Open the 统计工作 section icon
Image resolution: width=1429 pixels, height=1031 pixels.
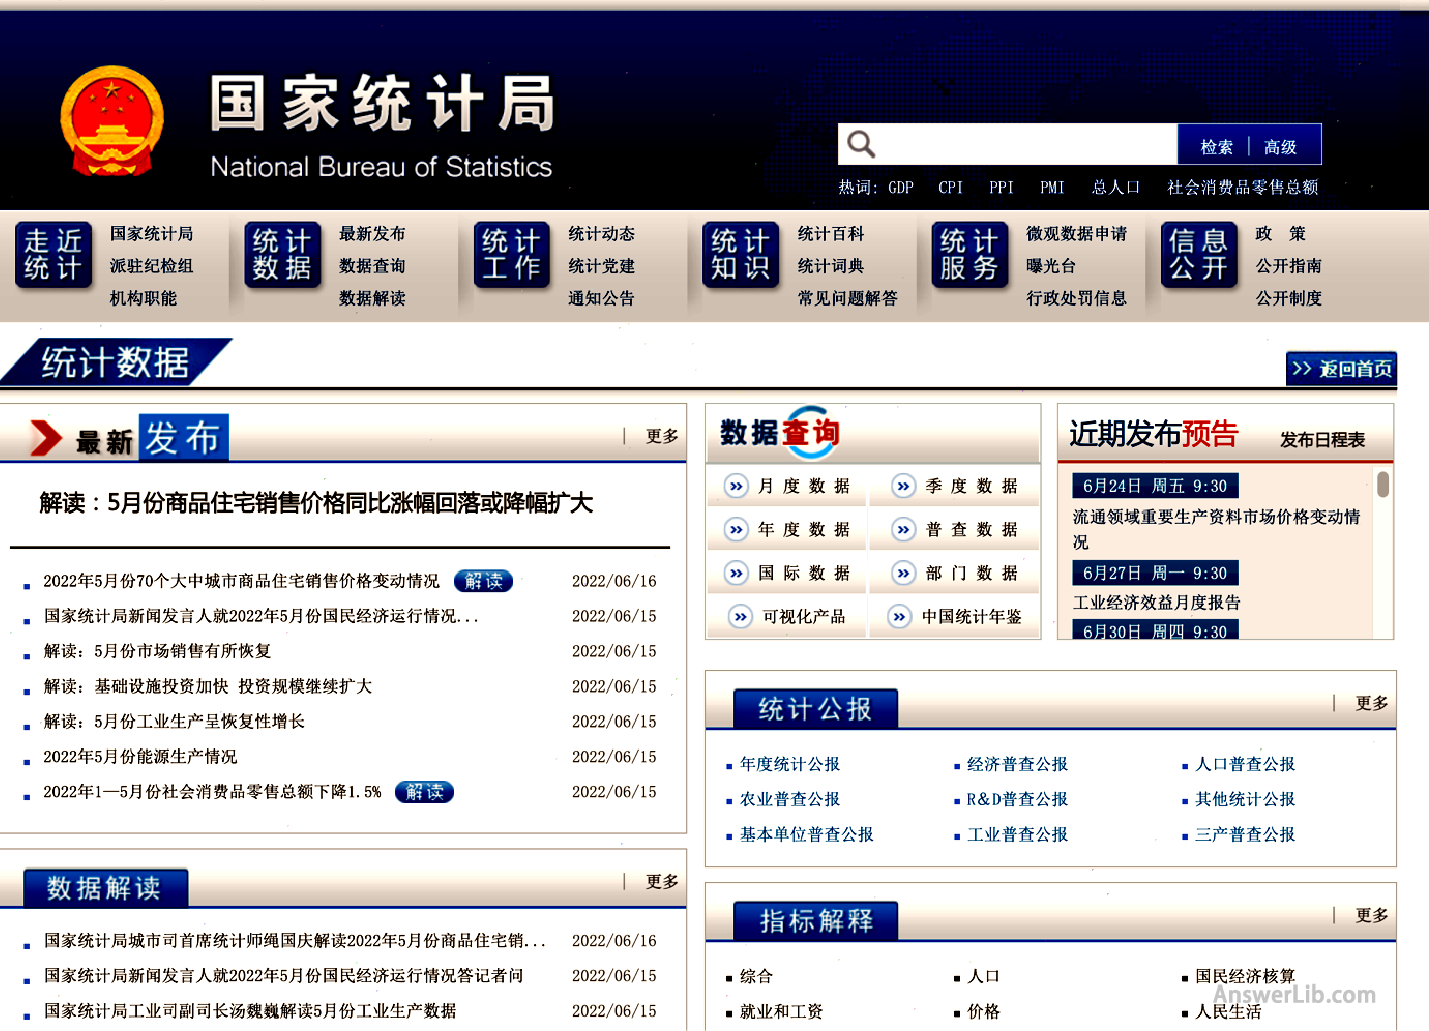[x=511, y=255]
